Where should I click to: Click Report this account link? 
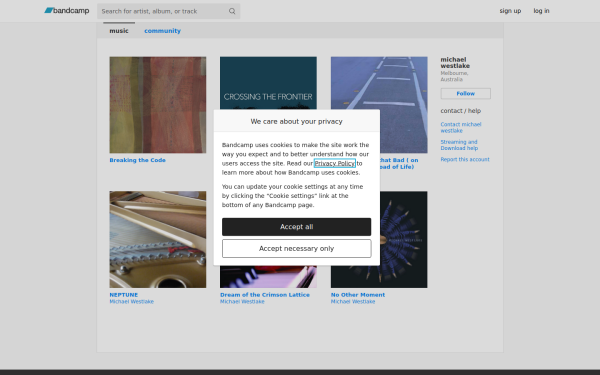(x=465, y=159)
